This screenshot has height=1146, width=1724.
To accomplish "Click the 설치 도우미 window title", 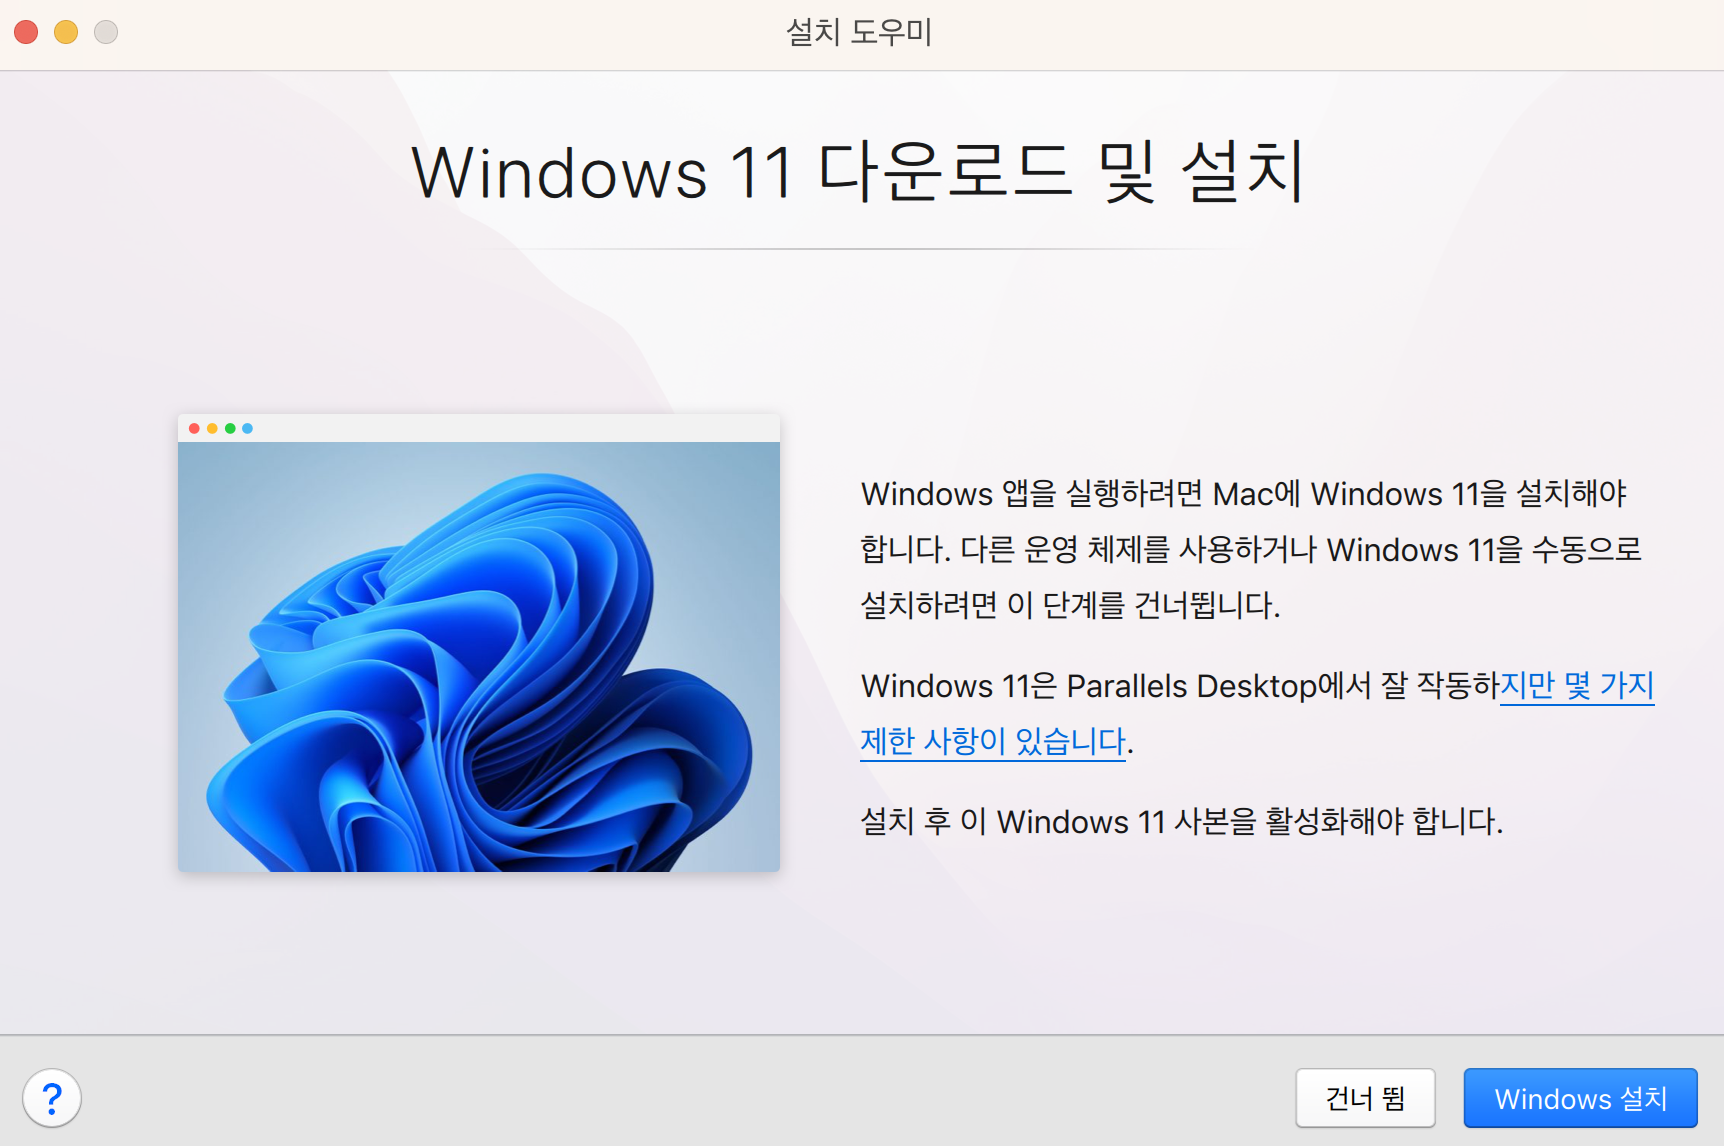I will tap(859, 32).
